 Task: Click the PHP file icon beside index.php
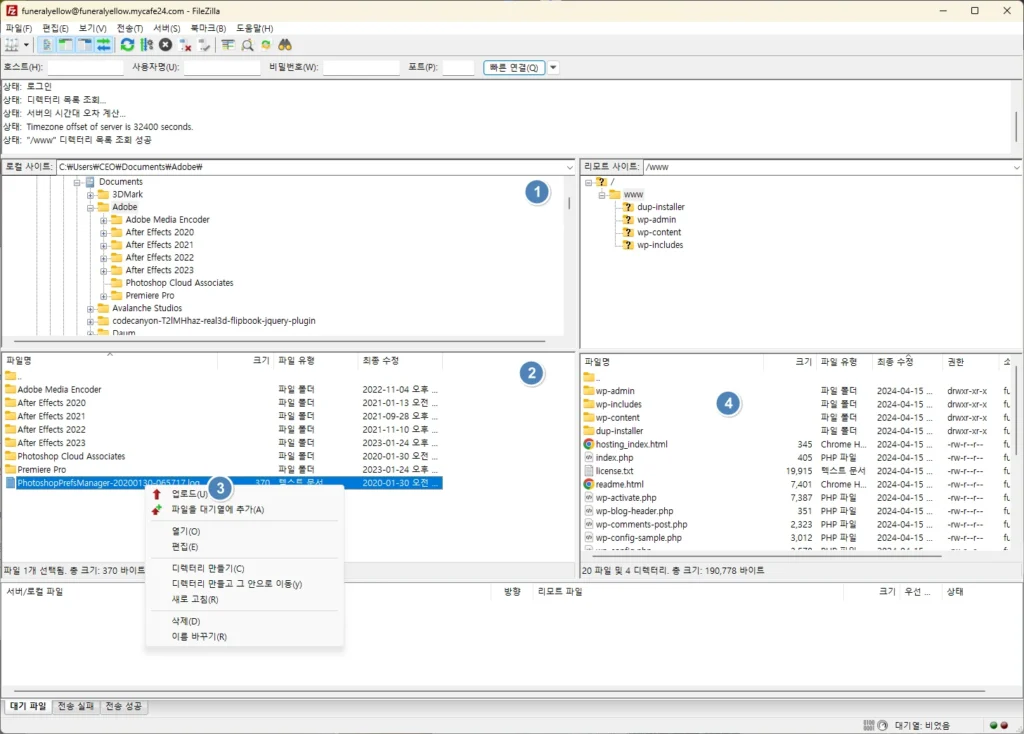(588, 458)
